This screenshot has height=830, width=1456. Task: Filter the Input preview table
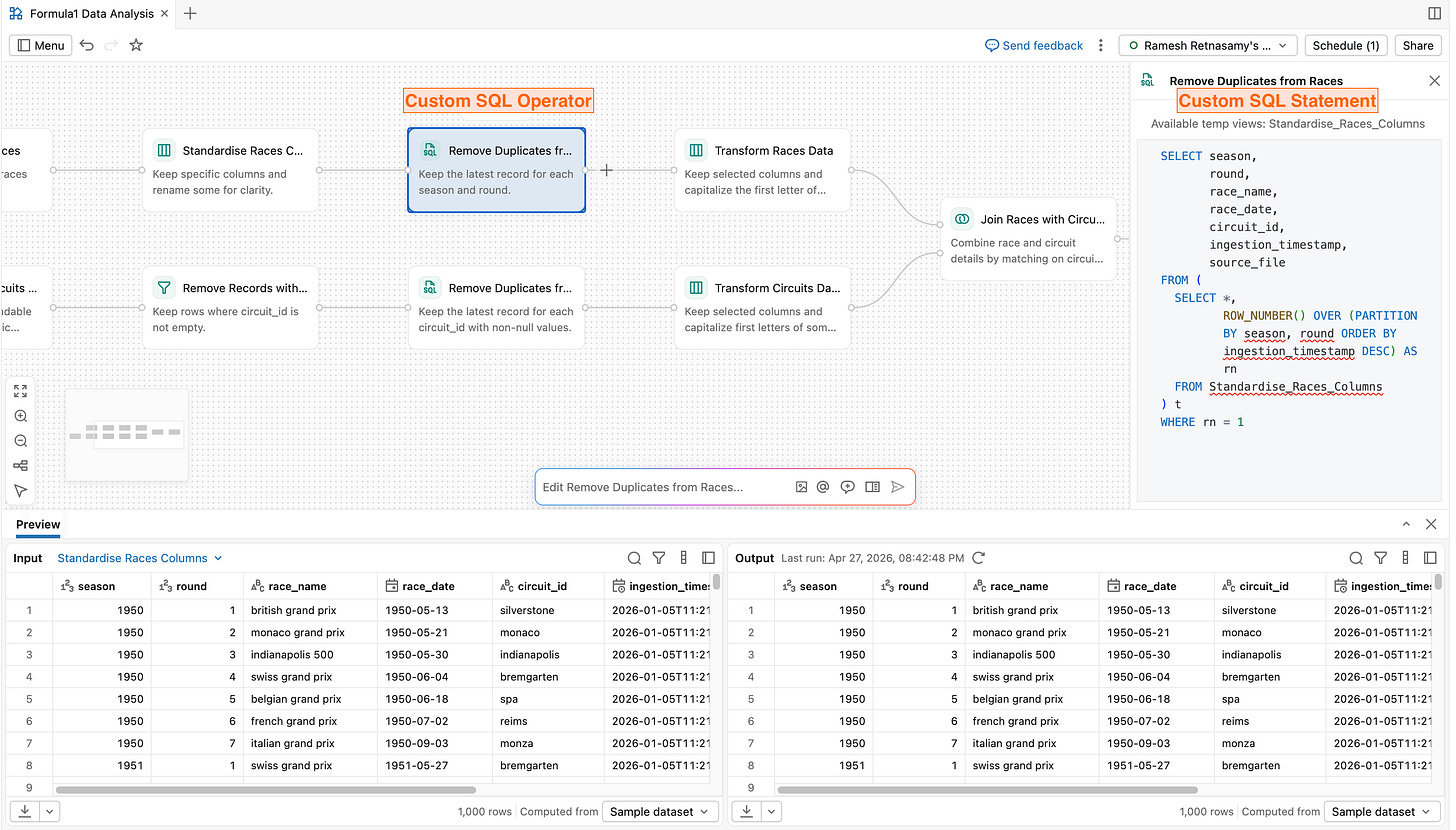pos(659,558)
